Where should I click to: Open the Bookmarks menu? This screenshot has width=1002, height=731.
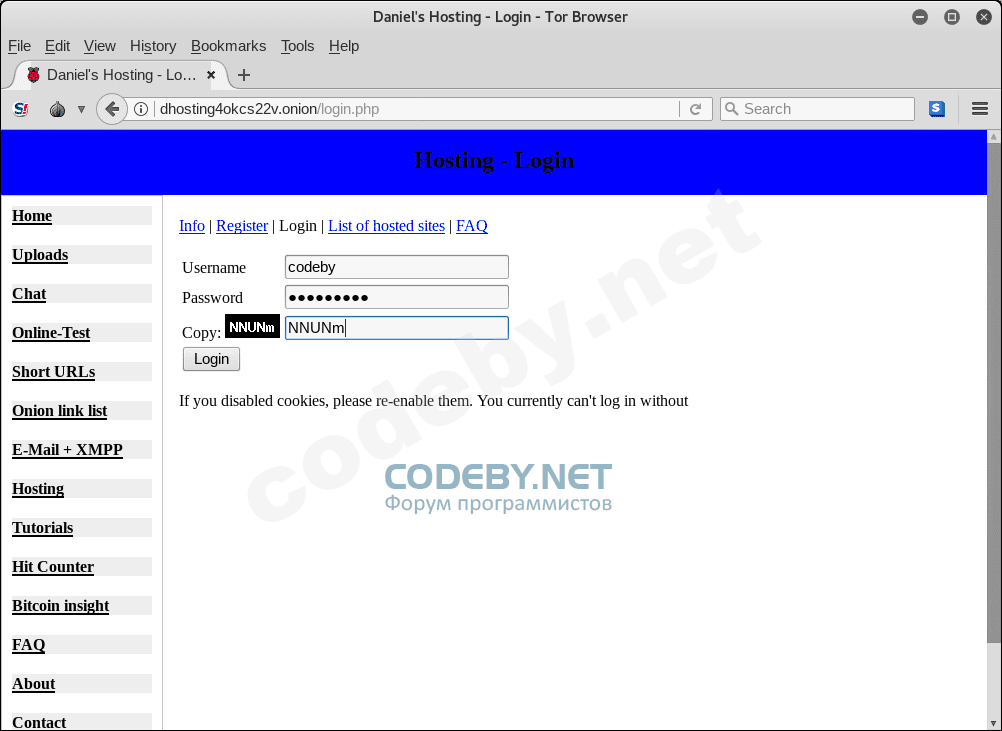click(228, 46)
